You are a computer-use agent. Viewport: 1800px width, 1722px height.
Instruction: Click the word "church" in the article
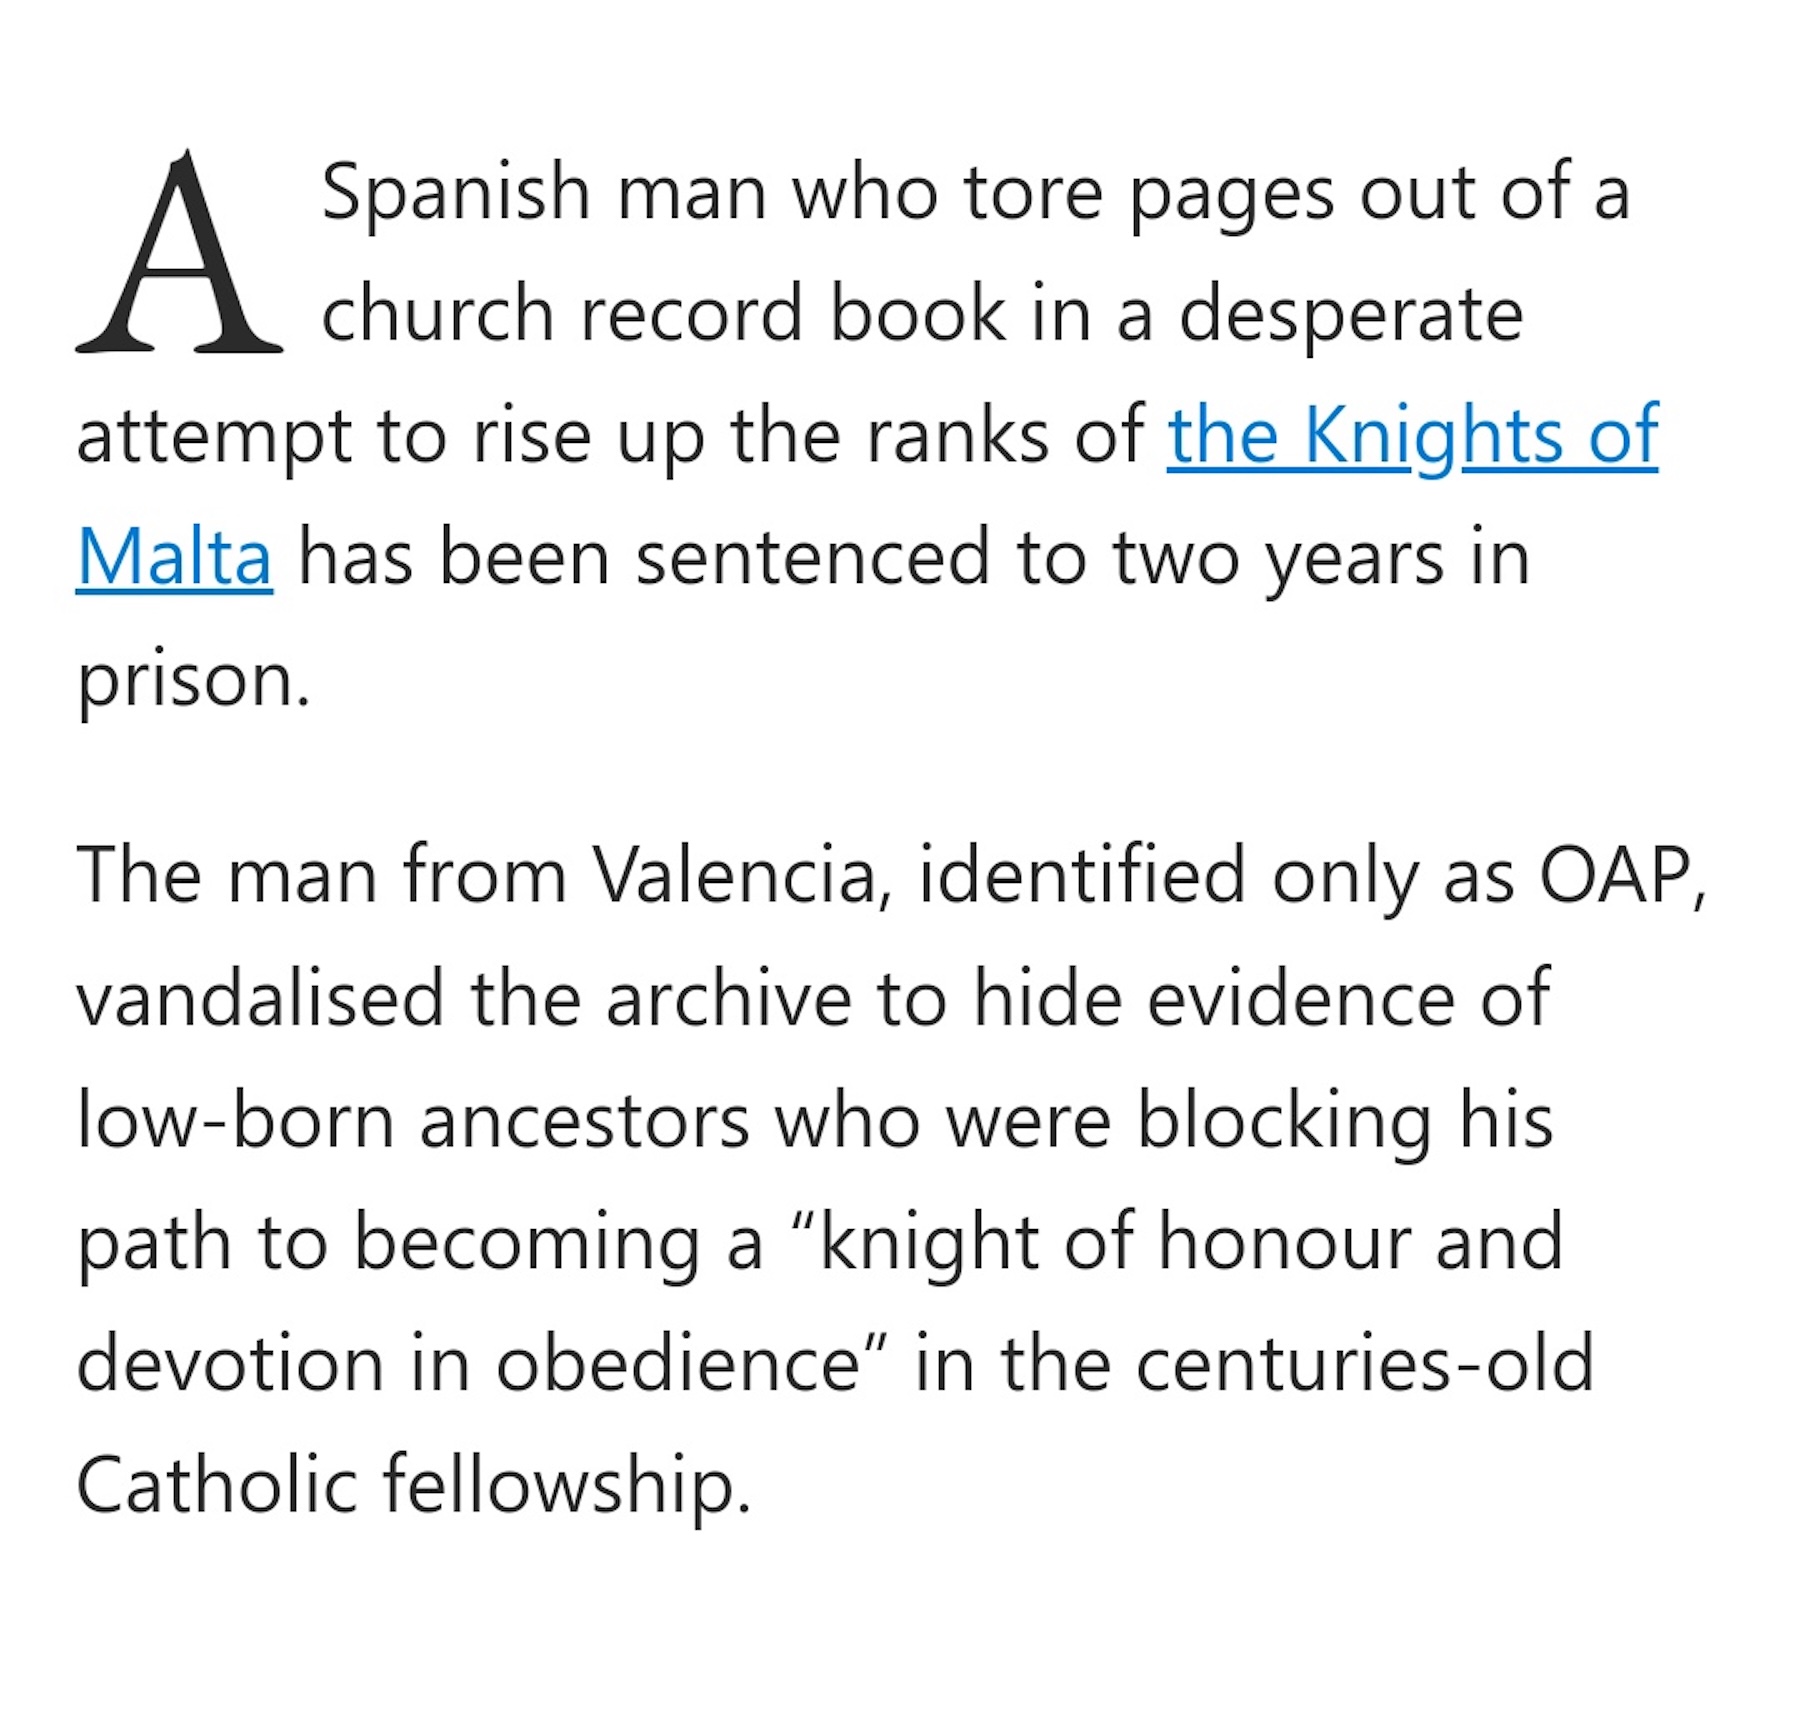(437, 314)
